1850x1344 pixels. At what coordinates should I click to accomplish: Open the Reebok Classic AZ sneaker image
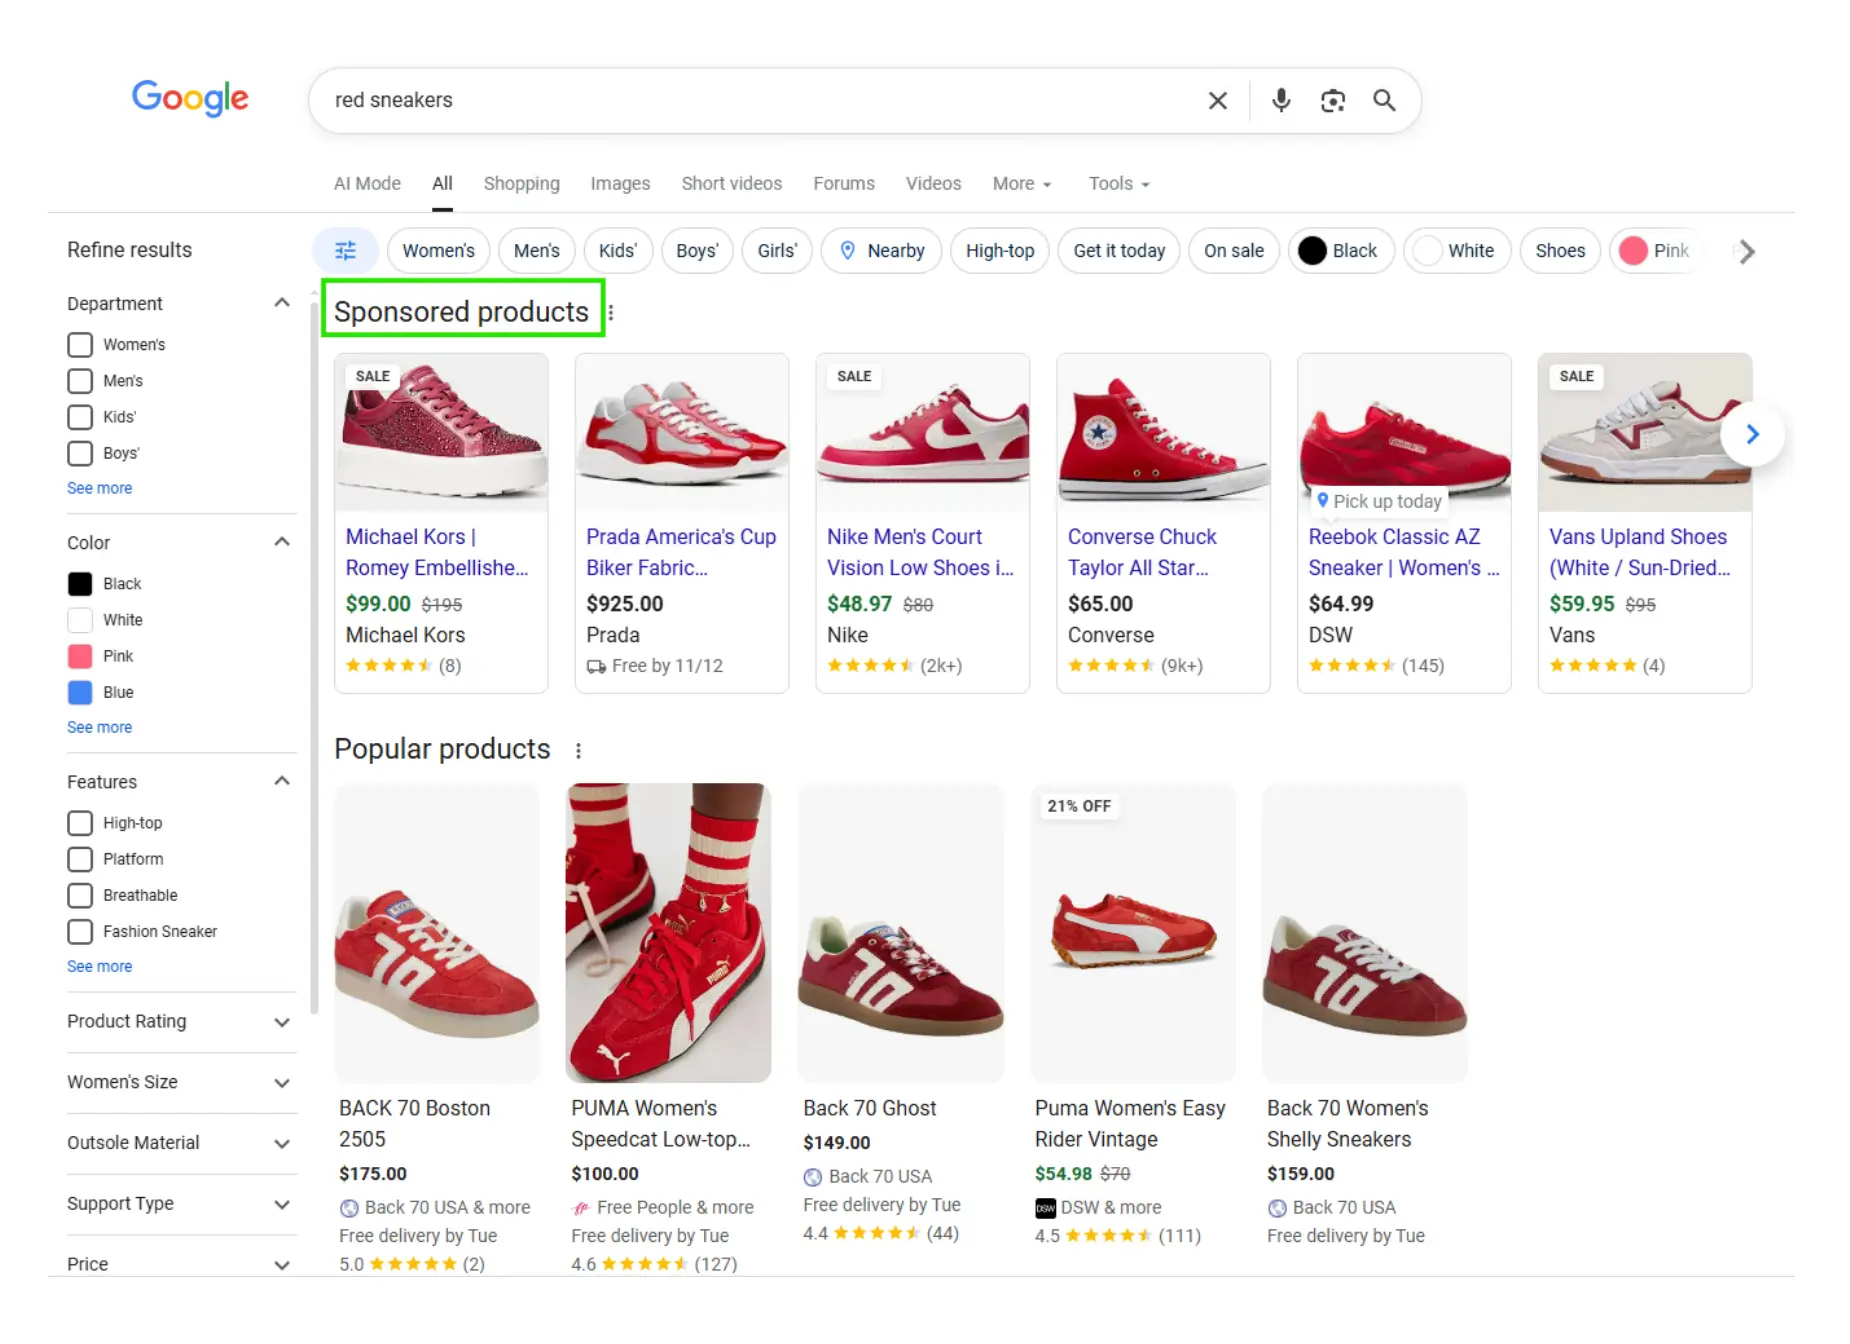pyautogui.click(x=1404, y=432)
